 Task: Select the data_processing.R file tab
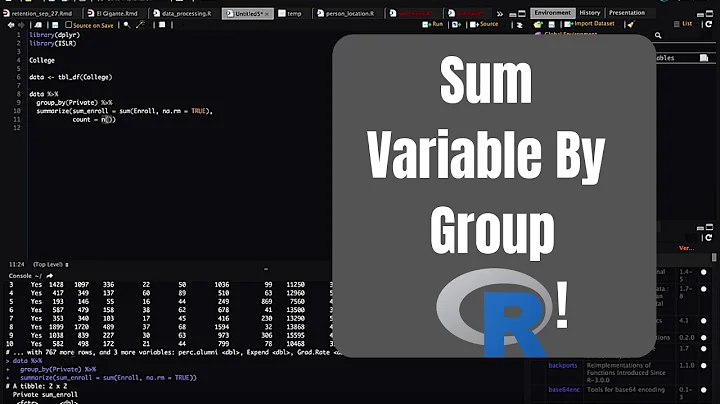186,14
